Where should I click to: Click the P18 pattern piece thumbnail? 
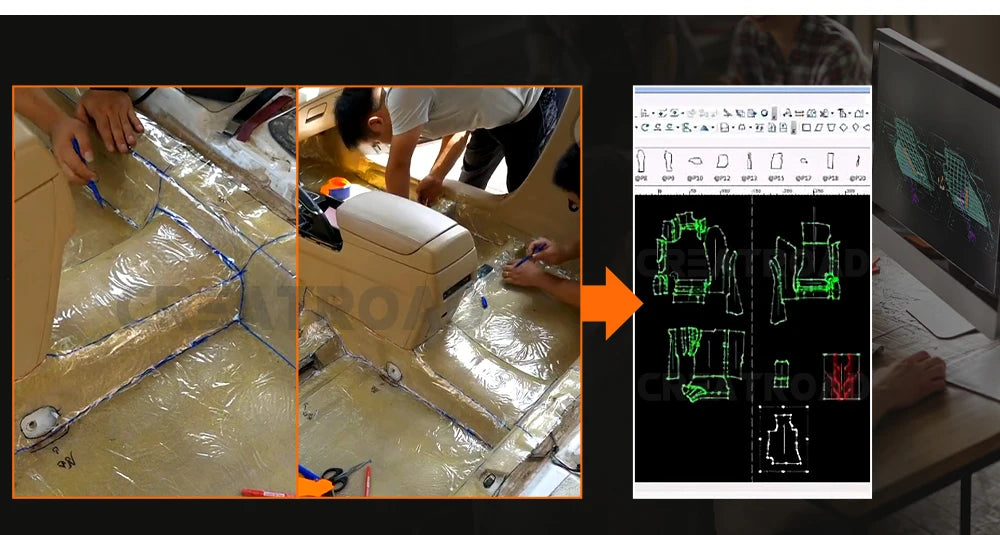pyautogui.click(x=830, y=162)
